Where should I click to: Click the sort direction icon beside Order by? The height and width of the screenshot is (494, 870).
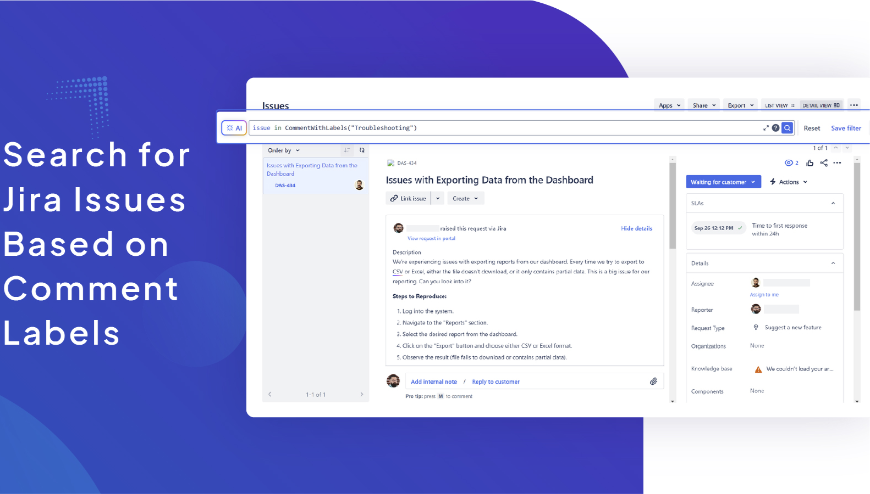[347, 150]
